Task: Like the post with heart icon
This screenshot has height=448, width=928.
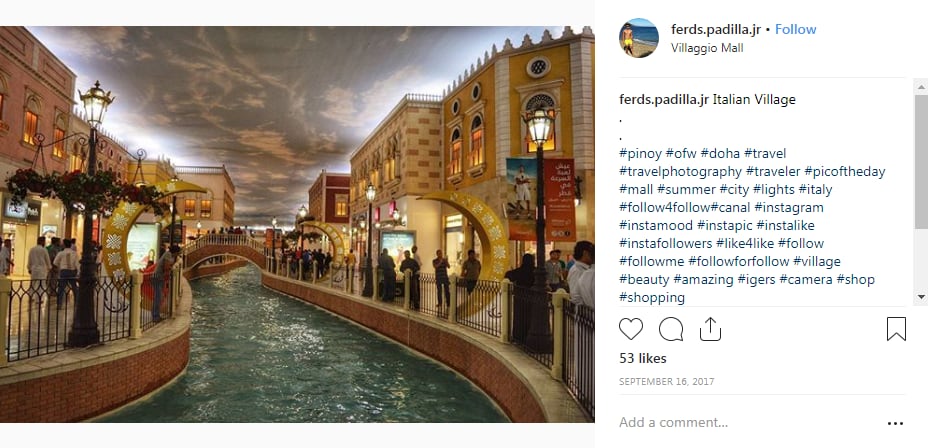Action: [631, 329]
